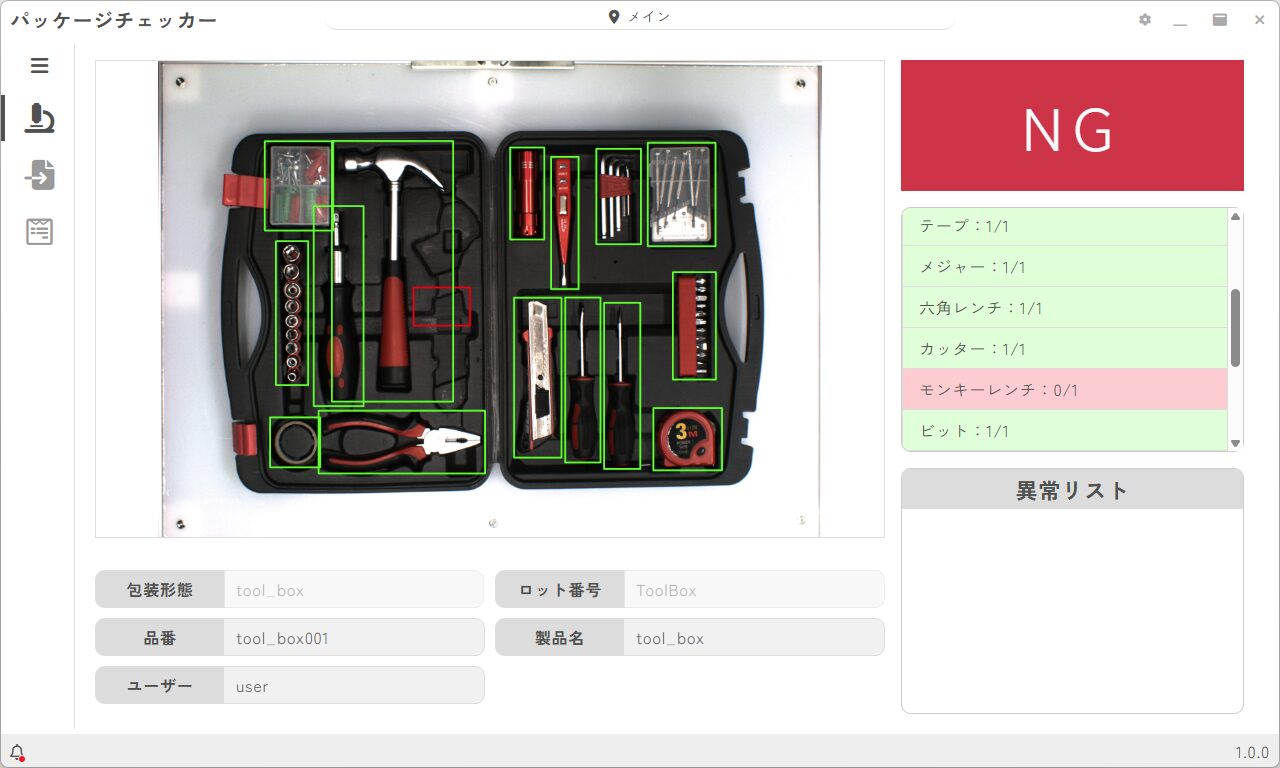Click the NG status banner
The width and height of the screenshot is (1280, 768).
(1071, 124)
